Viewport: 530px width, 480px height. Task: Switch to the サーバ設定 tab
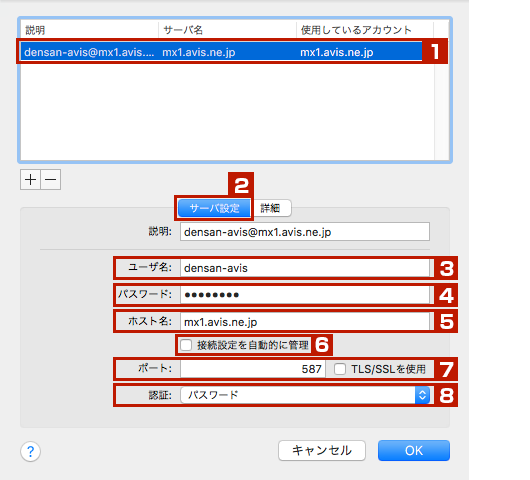[x=214, y=208]
